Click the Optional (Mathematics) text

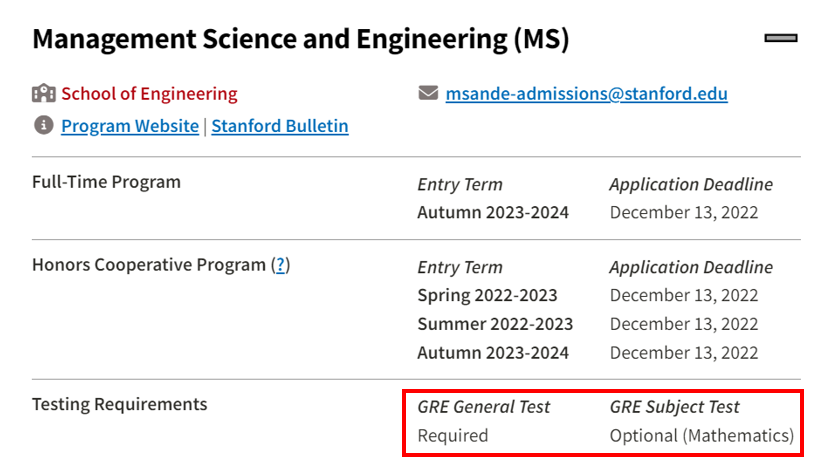click(x=702, y=435)
